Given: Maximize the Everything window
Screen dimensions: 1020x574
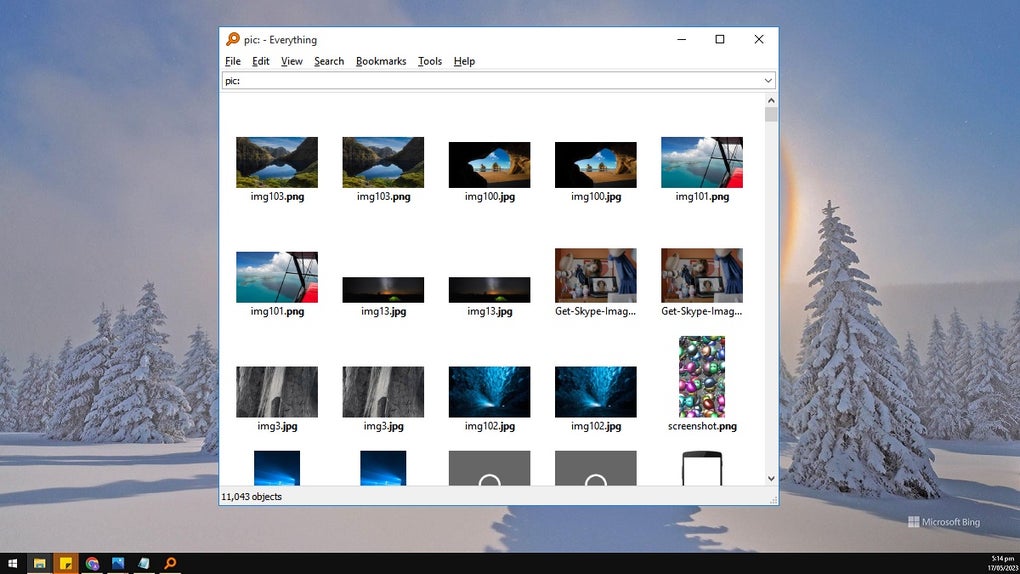Looking at the screenshot, I should 720,40.
